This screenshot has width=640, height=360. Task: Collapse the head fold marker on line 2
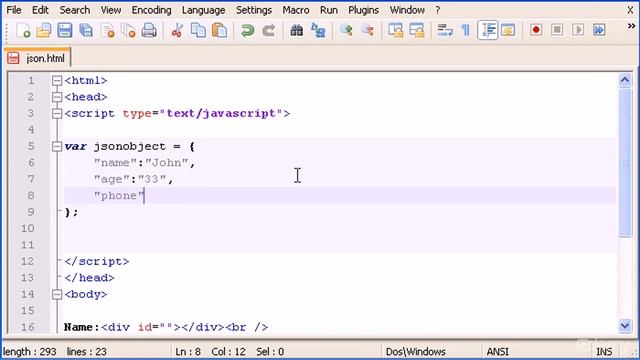57,97
